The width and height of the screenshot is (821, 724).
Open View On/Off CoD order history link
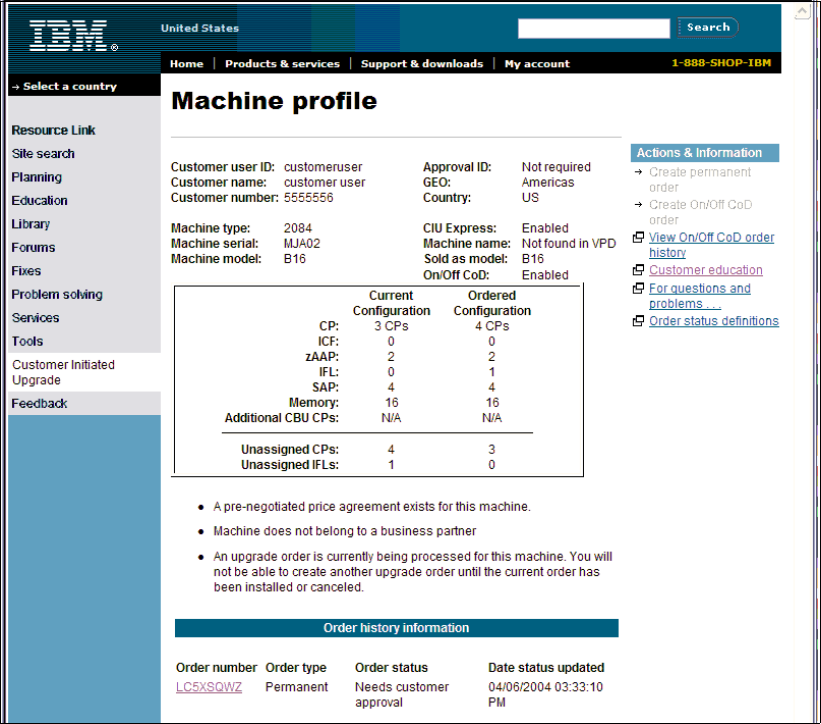pyautogui.click(x=712, y=244)
